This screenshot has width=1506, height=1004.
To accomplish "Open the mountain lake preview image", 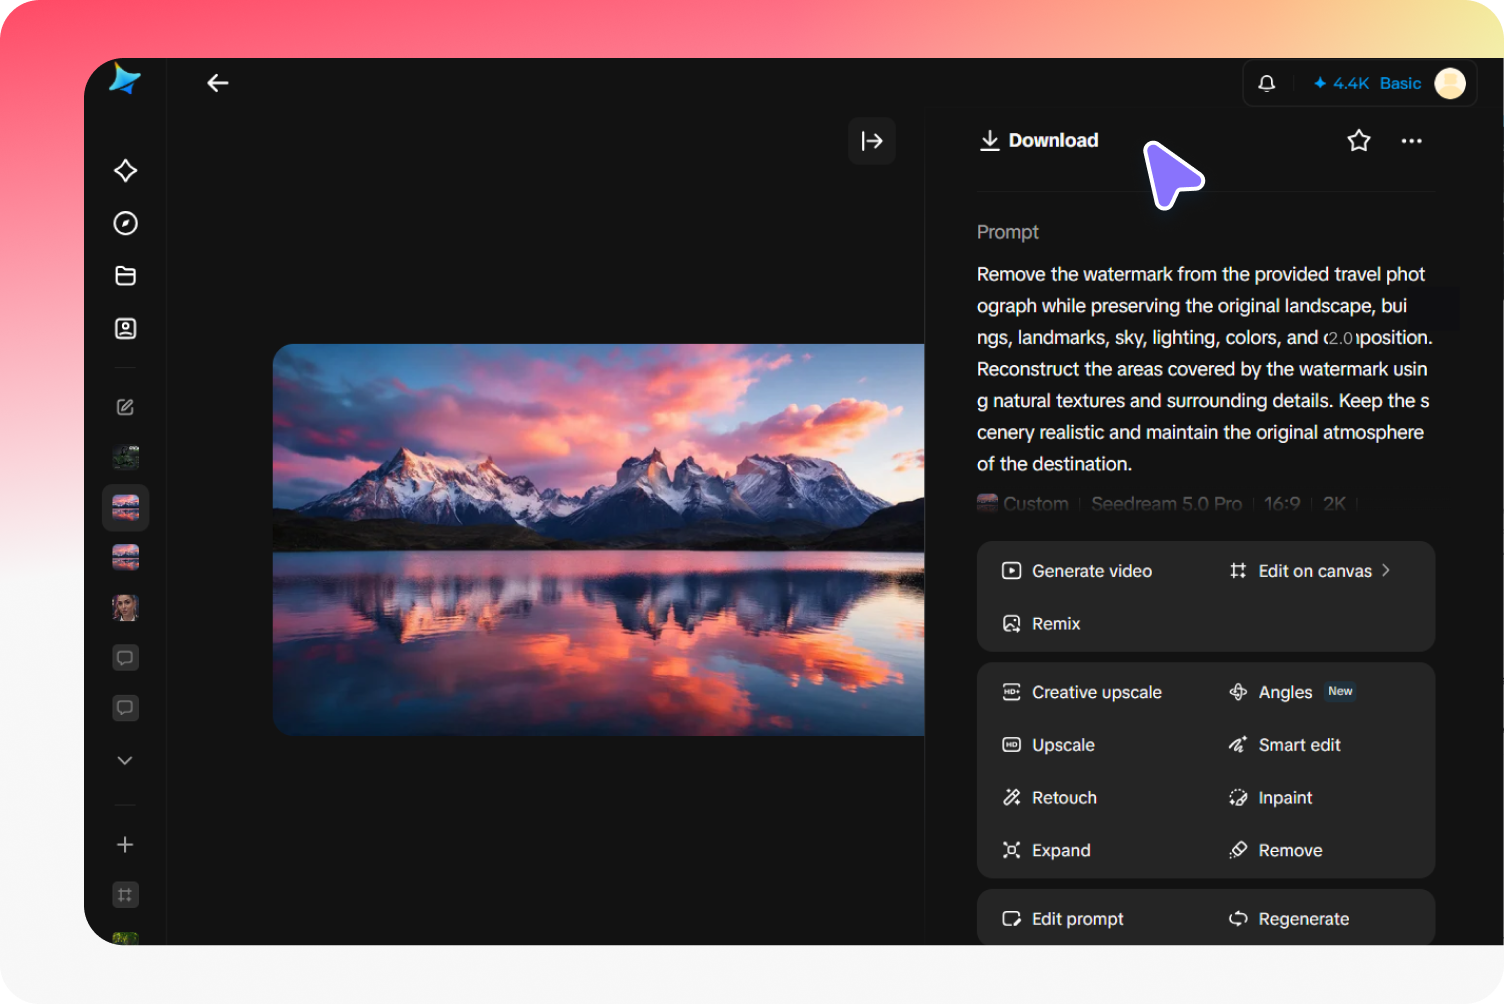I will 598,540.
